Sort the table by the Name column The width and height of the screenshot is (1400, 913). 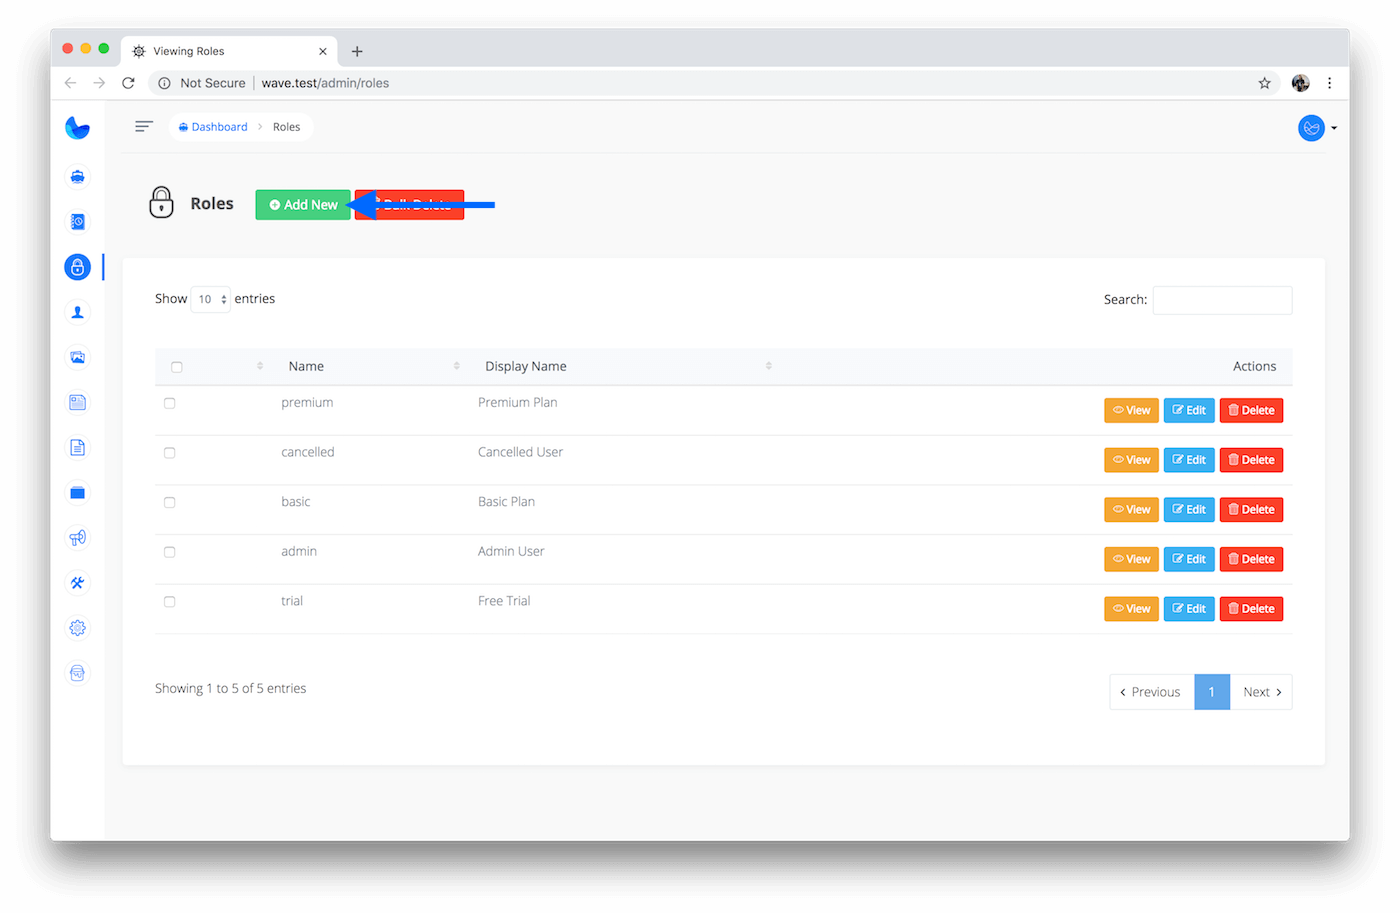click(x=306, y=366)
